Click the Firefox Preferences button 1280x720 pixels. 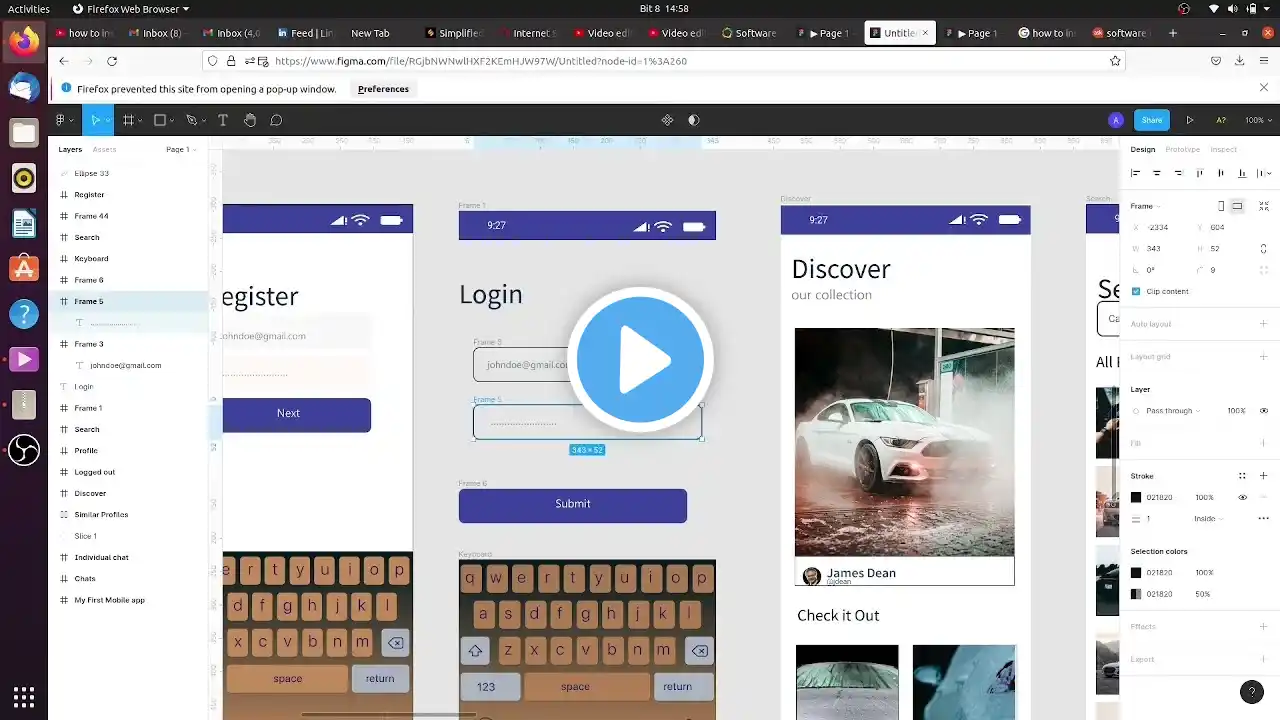383,89
